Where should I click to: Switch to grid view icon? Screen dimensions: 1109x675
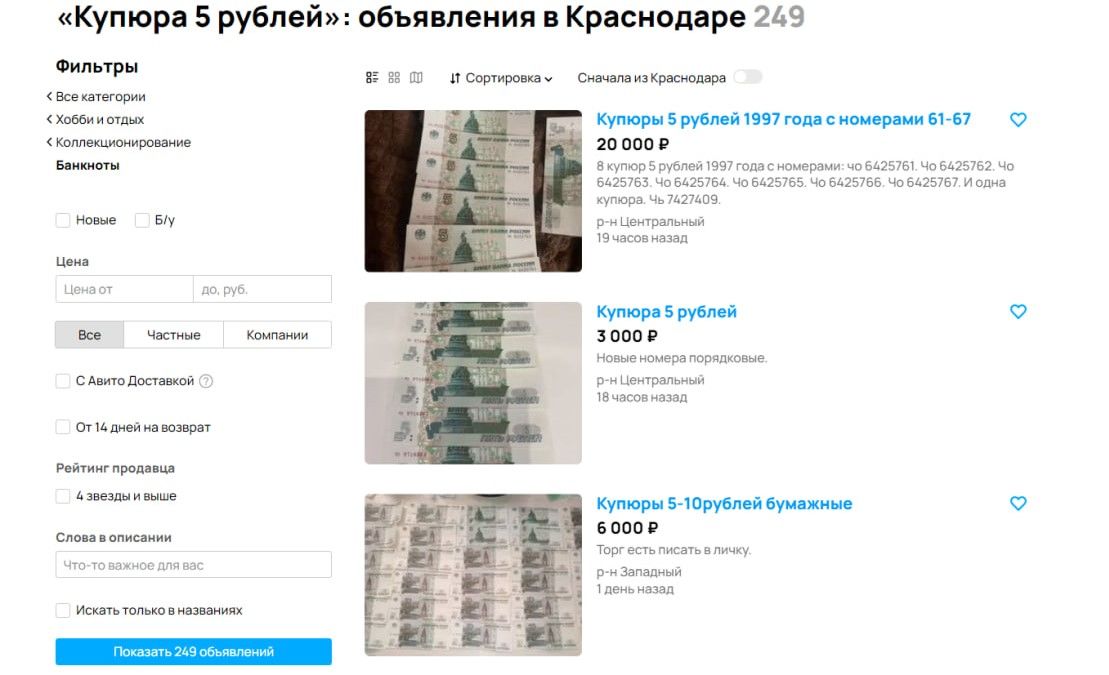click(x=394, y=77)
